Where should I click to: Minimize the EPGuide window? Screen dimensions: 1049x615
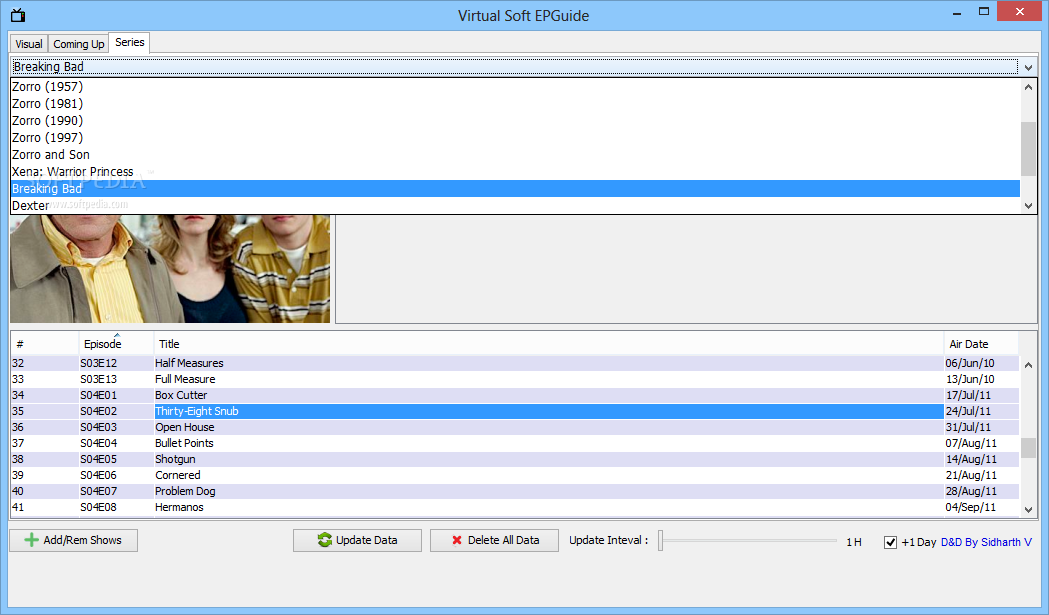point(957,12)
